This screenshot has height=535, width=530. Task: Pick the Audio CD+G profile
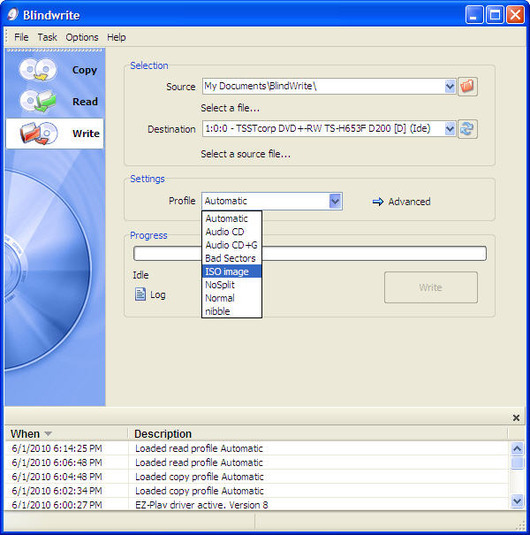click(x=232, y=245)
